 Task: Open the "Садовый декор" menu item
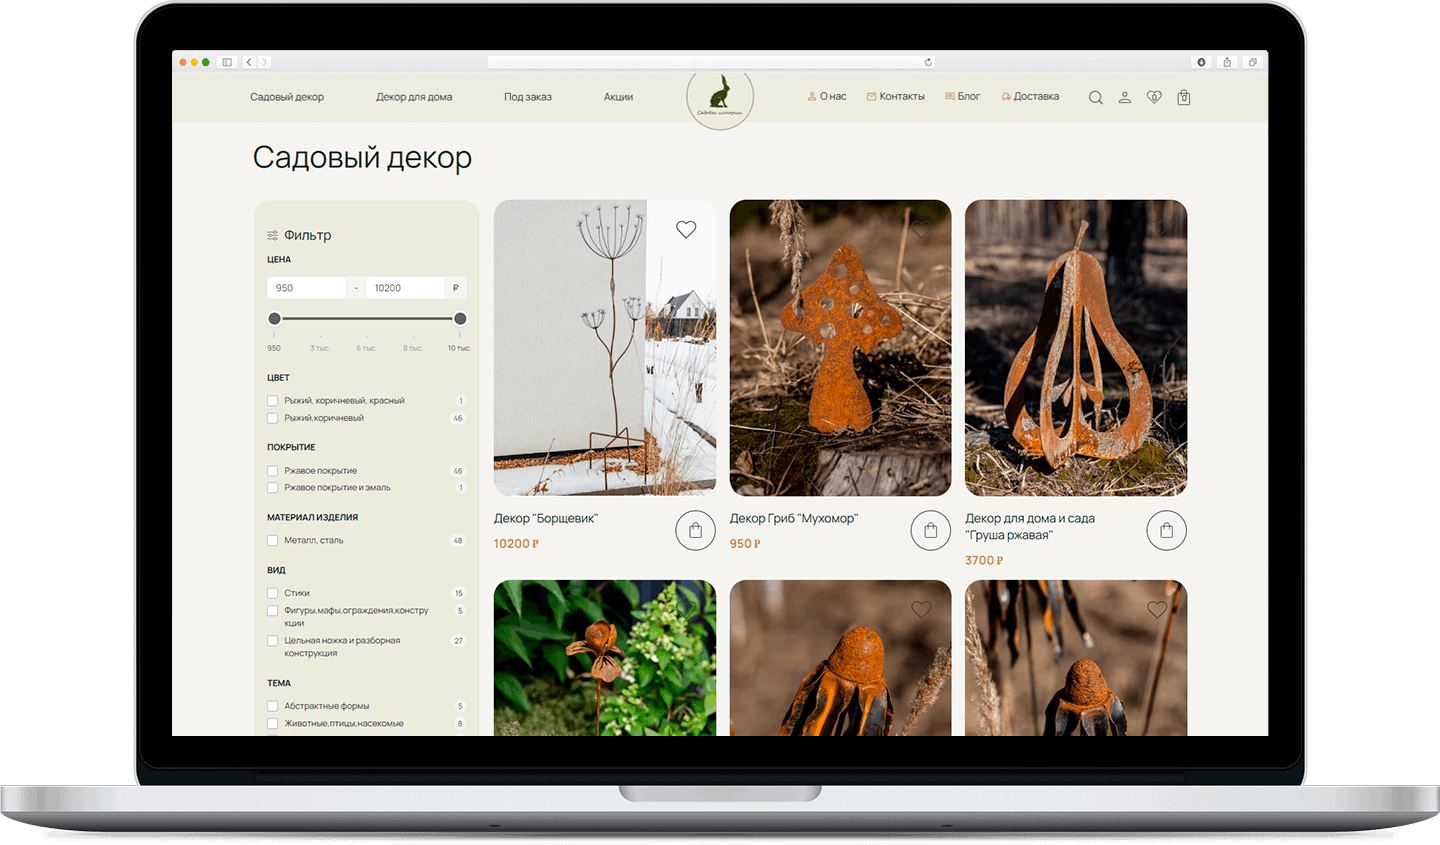point(287,97)
